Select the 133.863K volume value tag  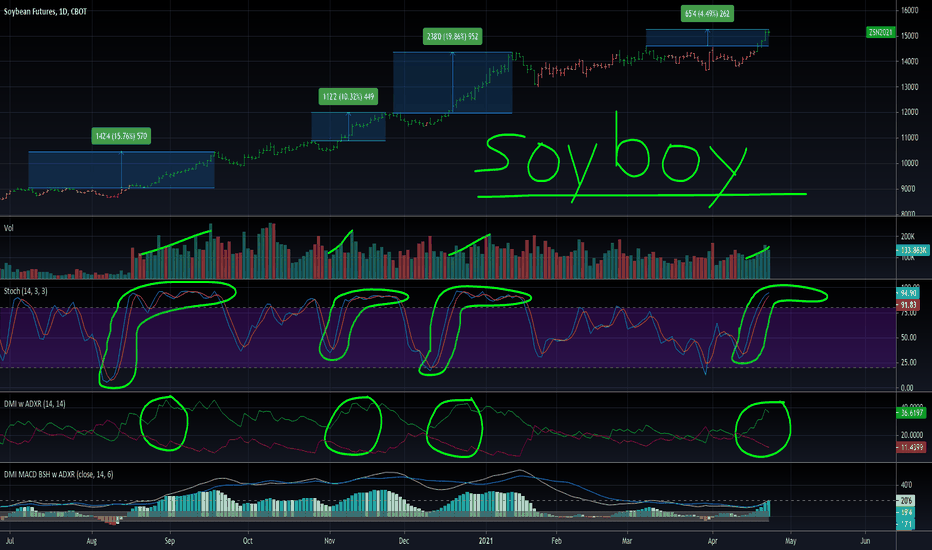[912, 250]
